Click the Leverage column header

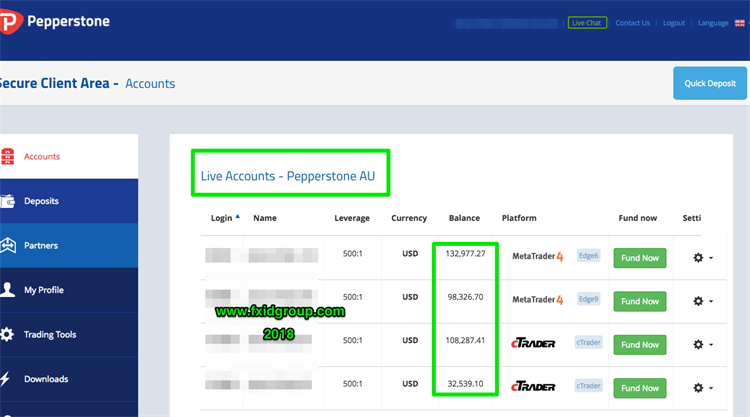[x=352, y=218]
